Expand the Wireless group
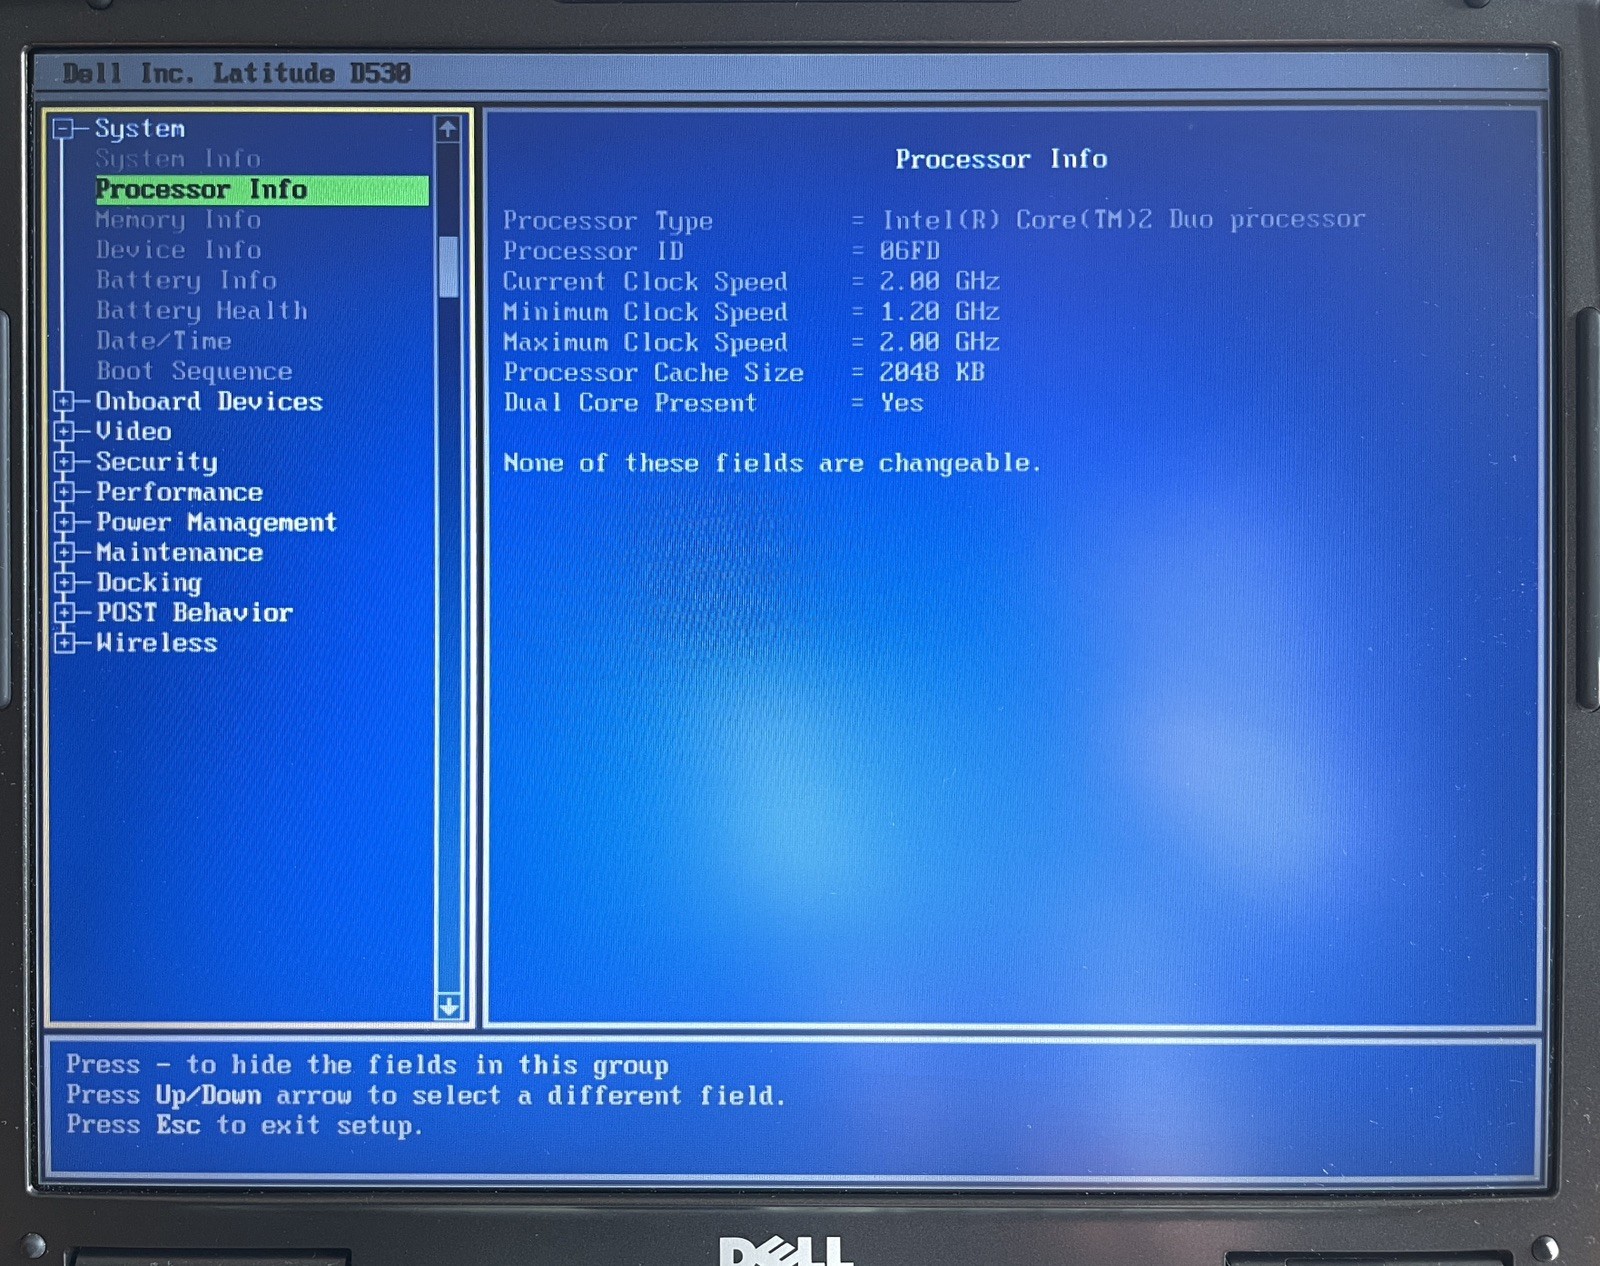Screen dimensions: 1600x1266 64,642
